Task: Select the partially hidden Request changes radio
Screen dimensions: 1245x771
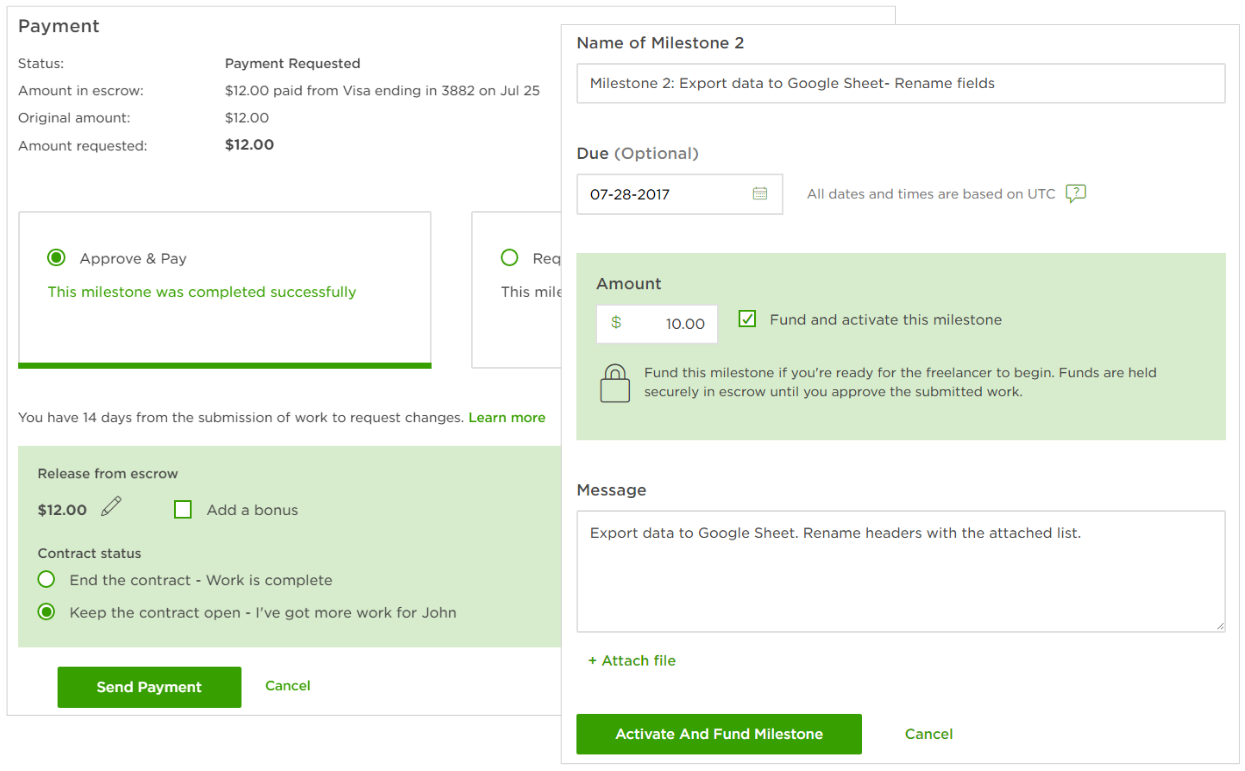Action: coord(510,258)
